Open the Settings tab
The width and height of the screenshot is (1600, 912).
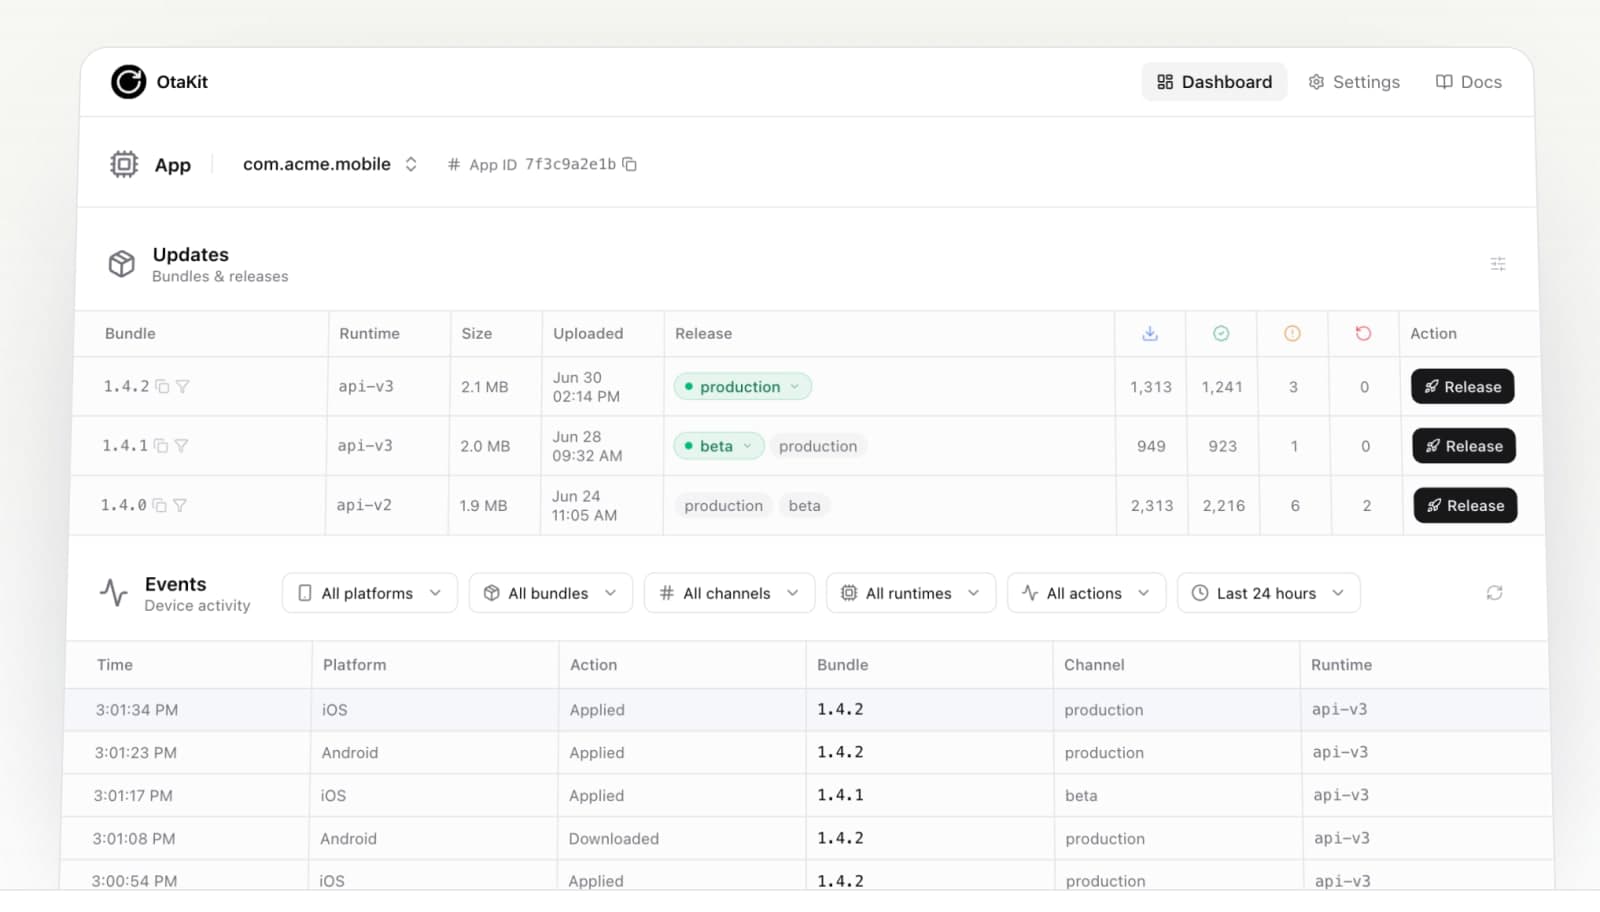tap(1354, 82)
